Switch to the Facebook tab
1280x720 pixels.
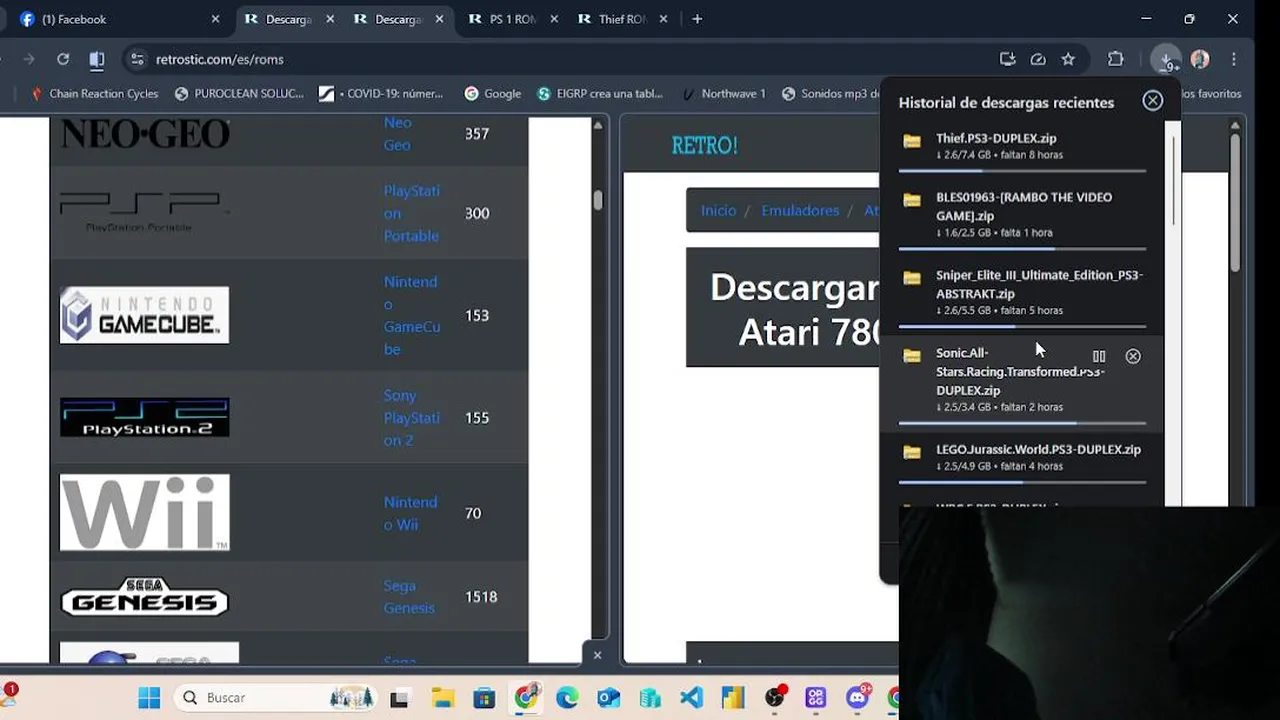(118, 19)
